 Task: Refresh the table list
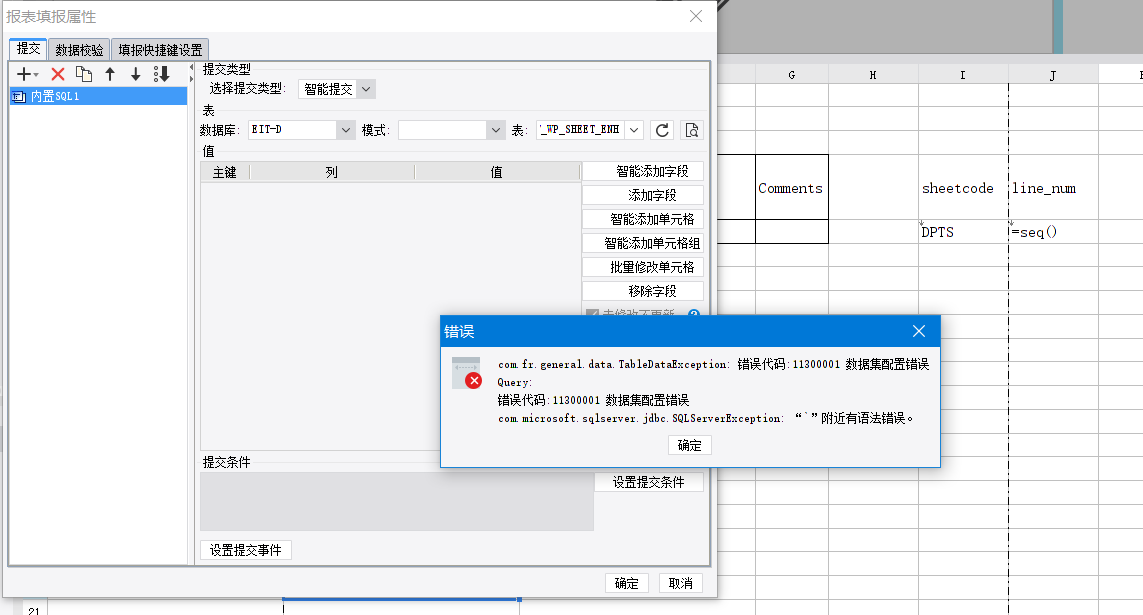click(662, 130)
